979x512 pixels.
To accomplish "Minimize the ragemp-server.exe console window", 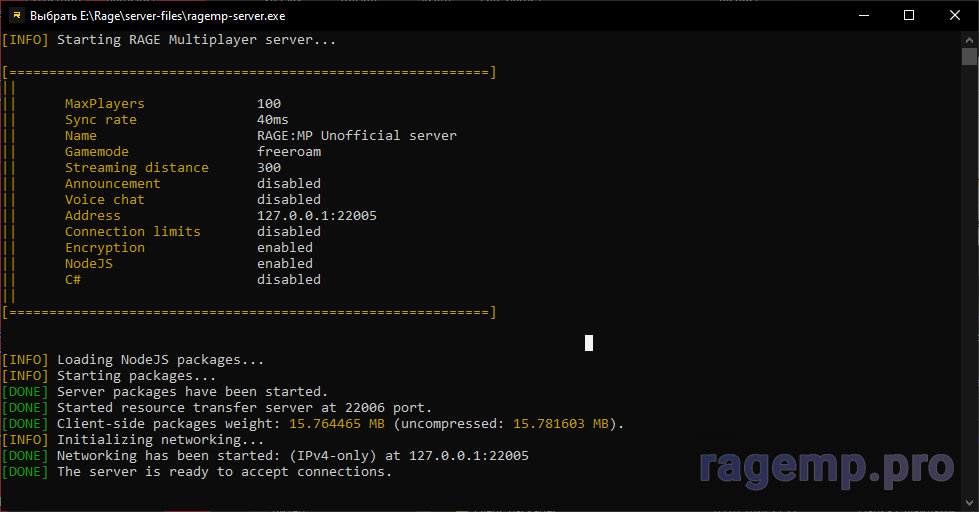I will 862,16.
